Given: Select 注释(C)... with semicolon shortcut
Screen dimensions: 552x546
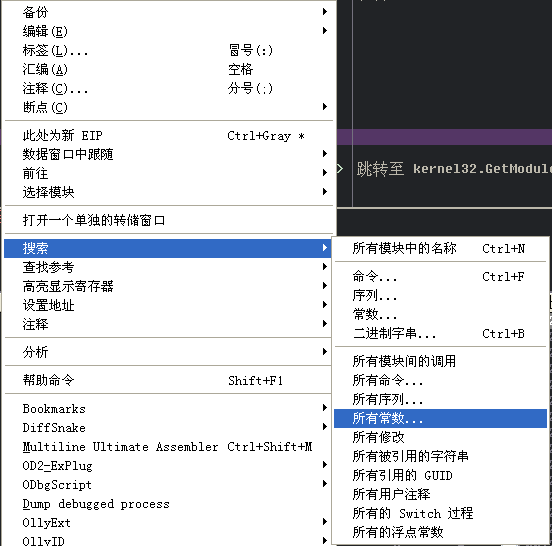Looking at the screenshot, I should (168, 88).
